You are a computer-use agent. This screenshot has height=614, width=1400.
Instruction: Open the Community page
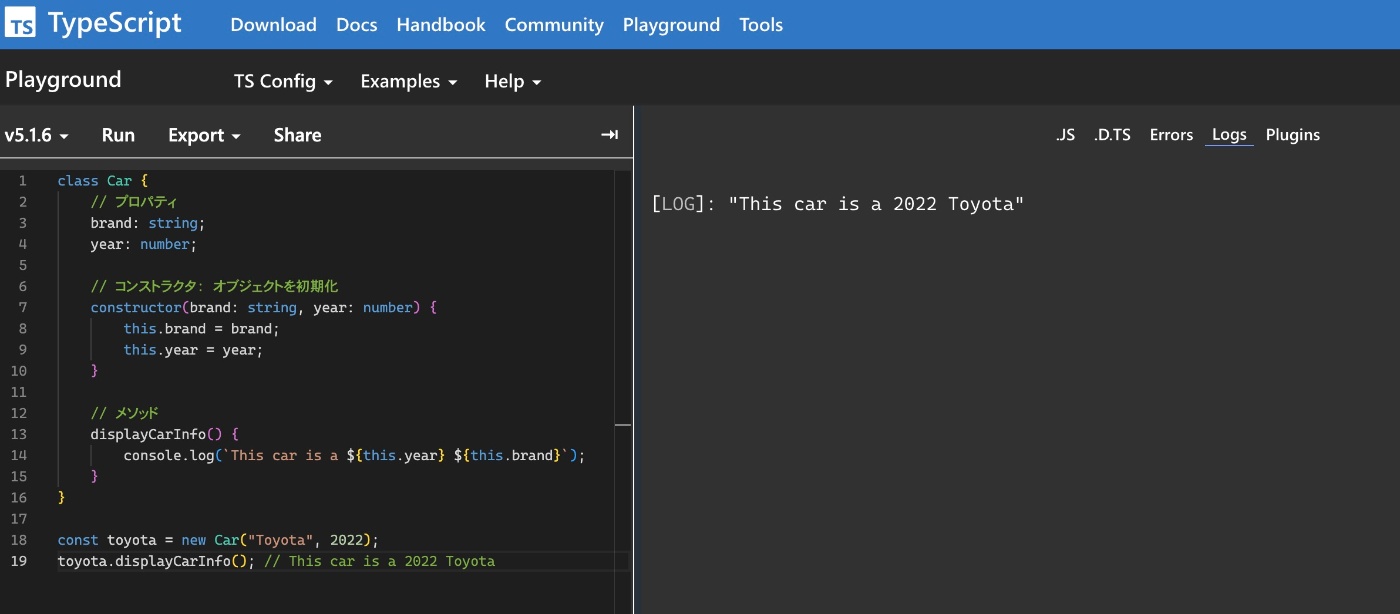click(554, 25)
